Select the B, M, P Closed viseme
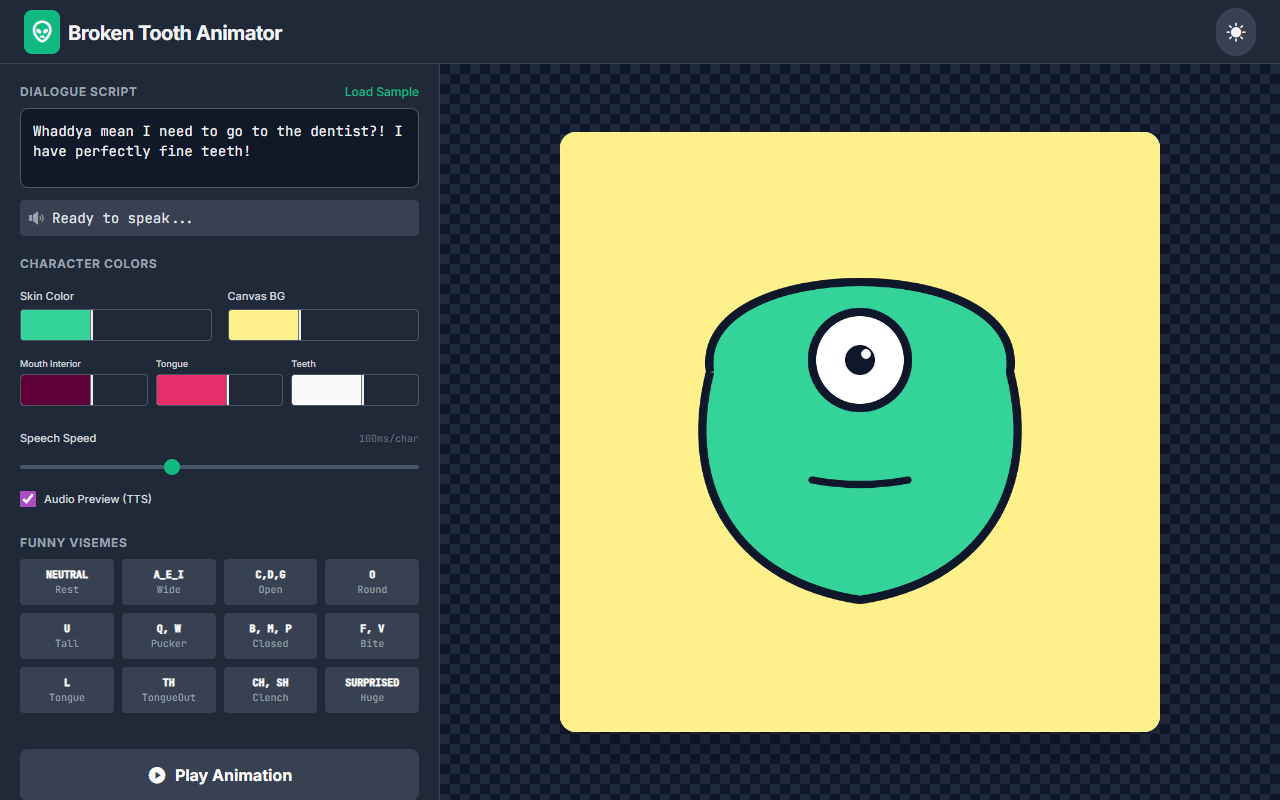This screenshot has width=1280, height=800. (x=269, y=635)
